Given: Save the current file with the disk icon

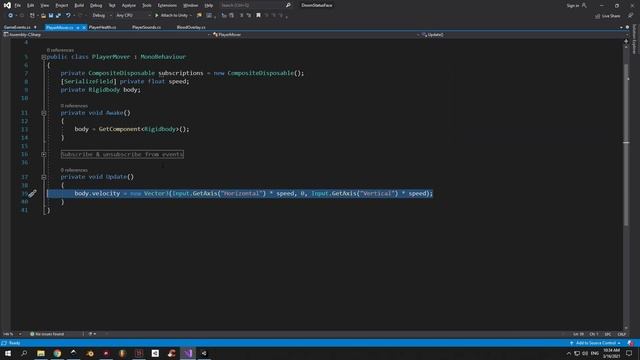Looking at the screenshot, I should click(51, 16).
